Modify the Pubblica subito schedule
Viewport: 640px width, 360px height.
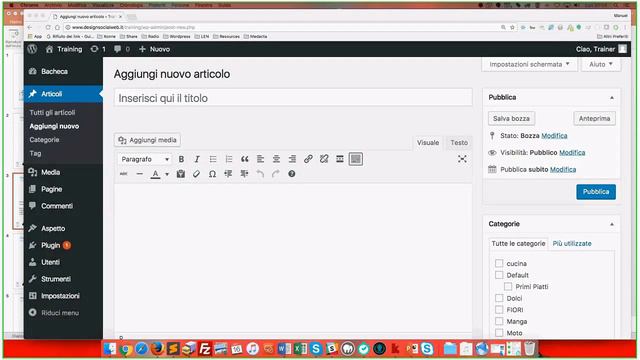(563, 169)
